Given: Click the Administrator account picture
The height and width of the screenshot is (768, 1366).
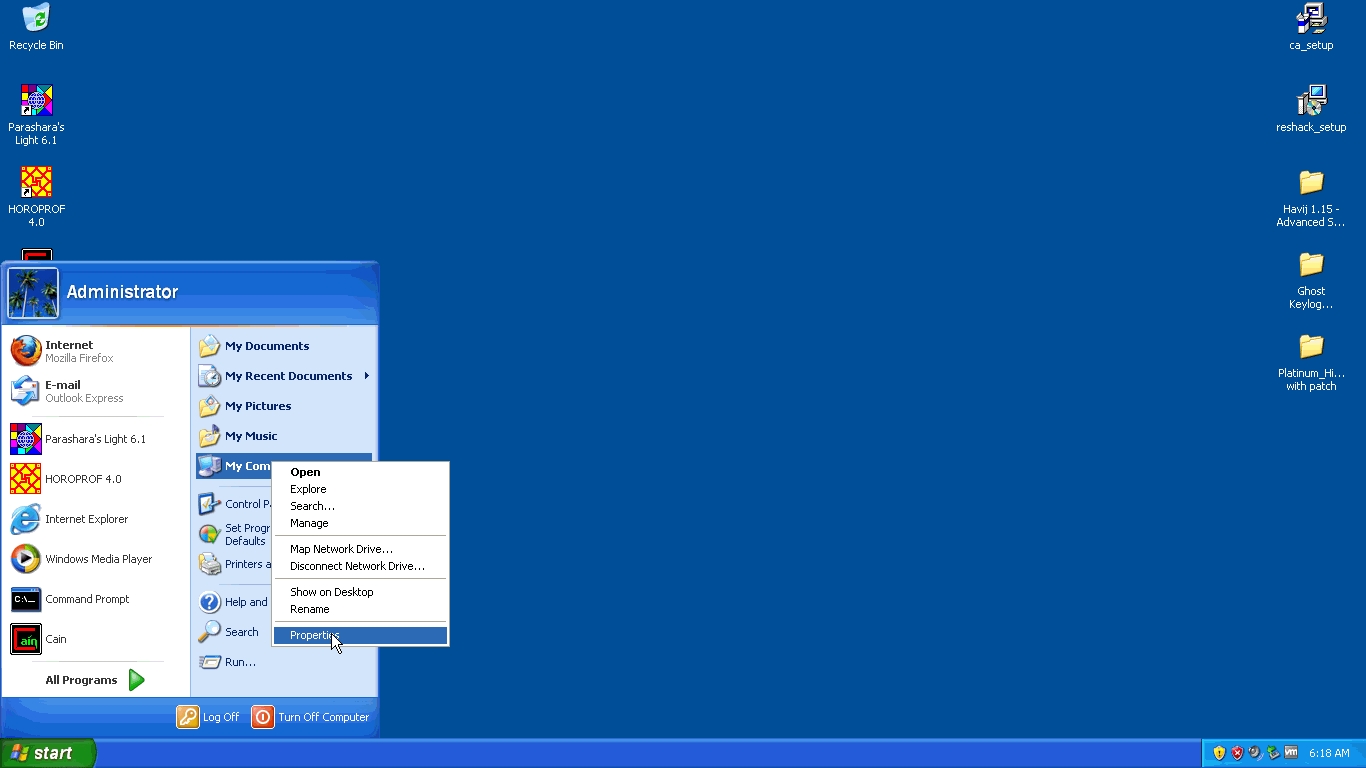Looking at the screenshot, I should point(33,292).
